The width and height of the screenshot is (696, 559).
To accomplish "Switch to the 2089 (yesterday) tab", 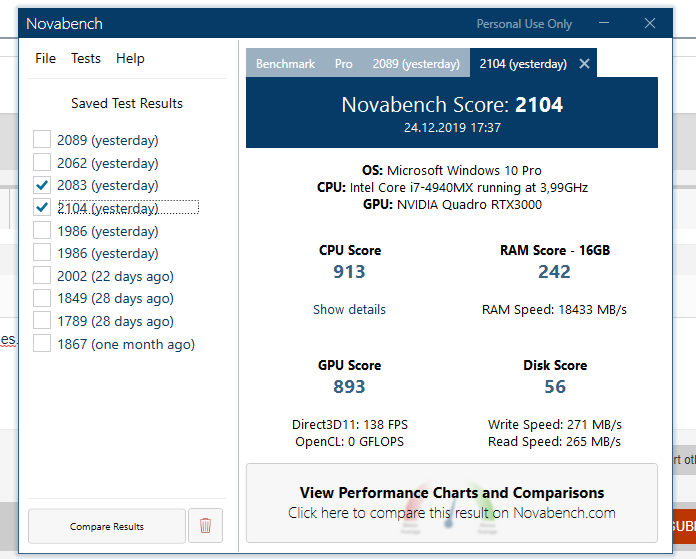I will [x=416, y=64].
